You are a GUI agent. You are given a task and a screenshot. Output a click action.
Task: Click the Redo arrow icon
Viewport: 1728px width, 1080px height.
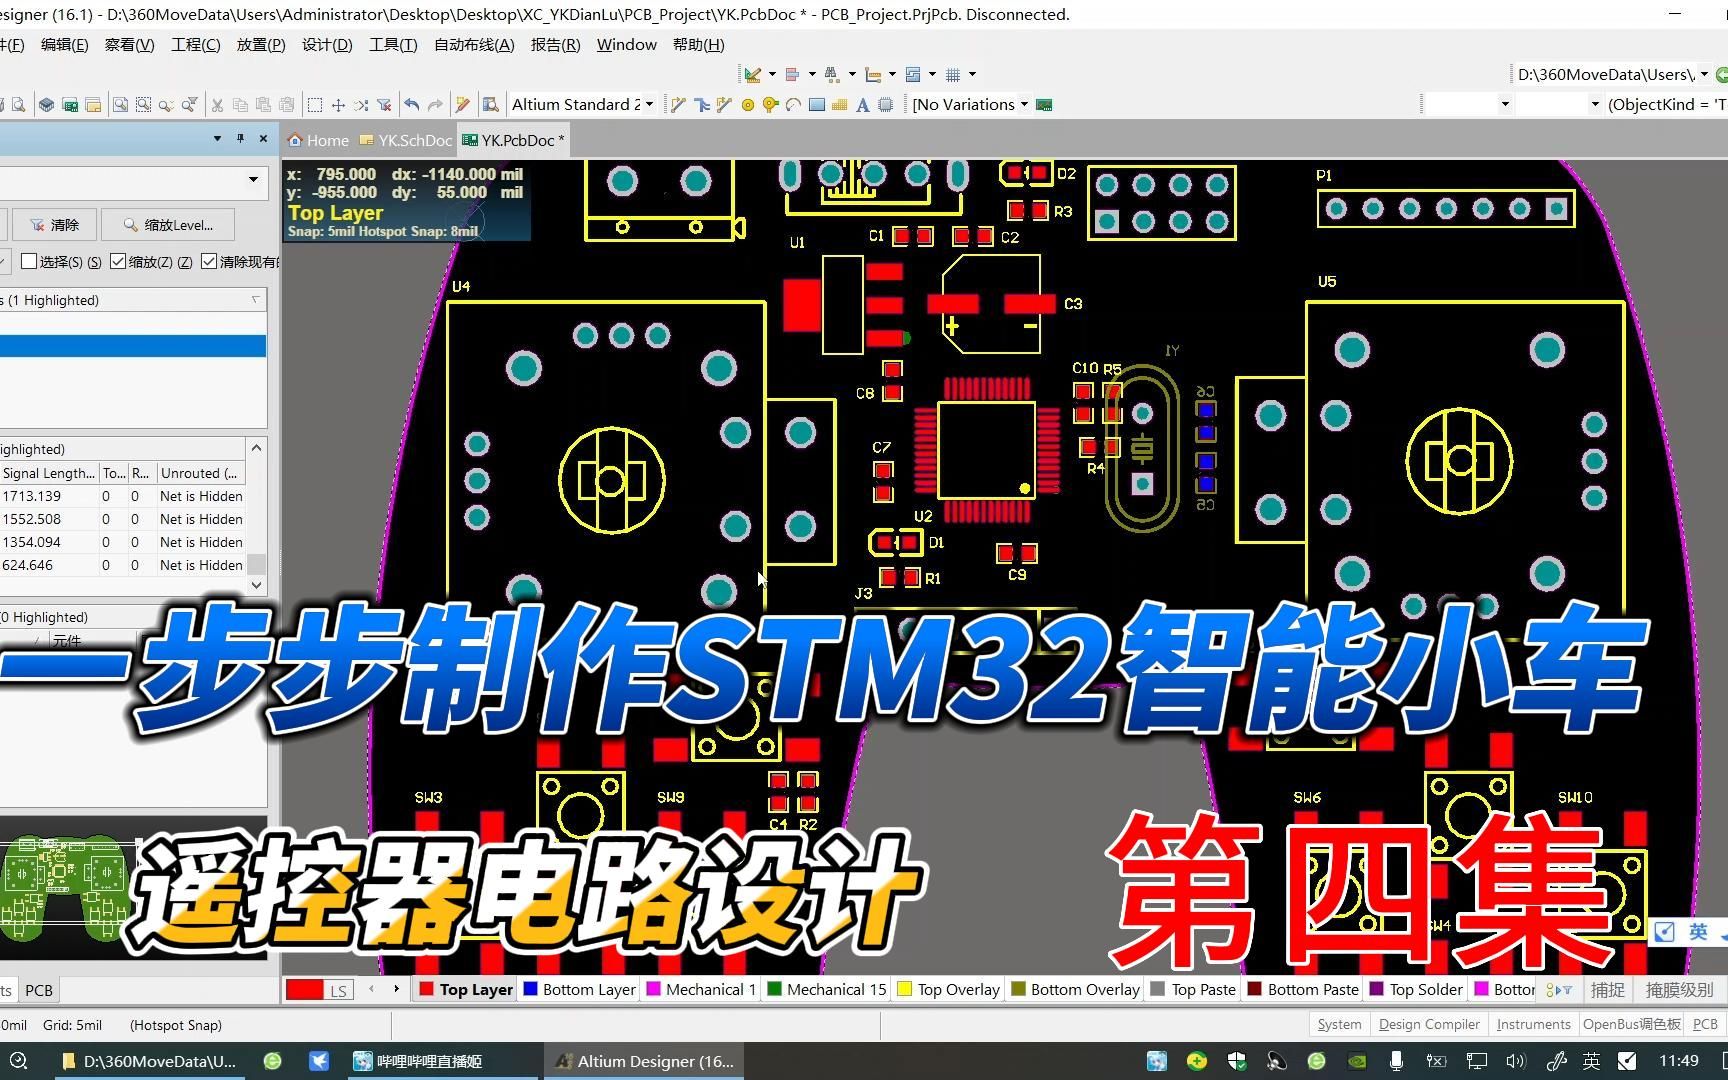435,104
